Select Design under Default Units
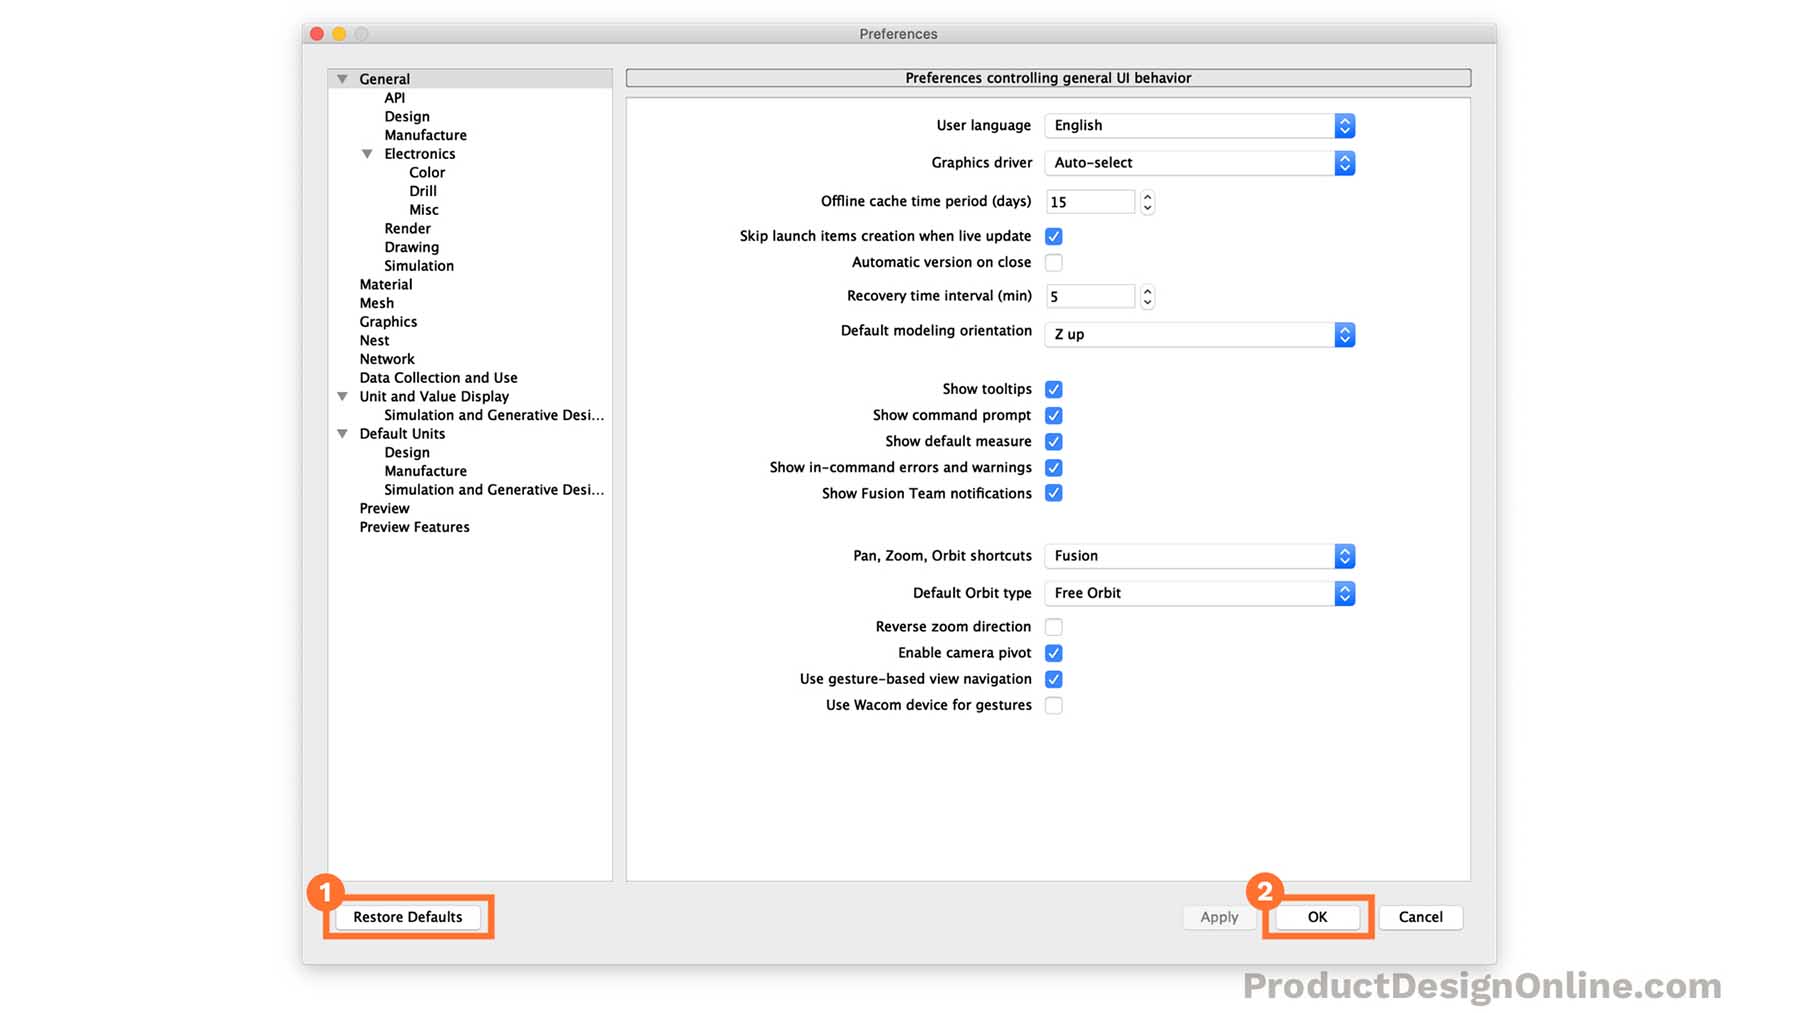The height and width of the screenshot is (1013, 1800). coord(407,453)
